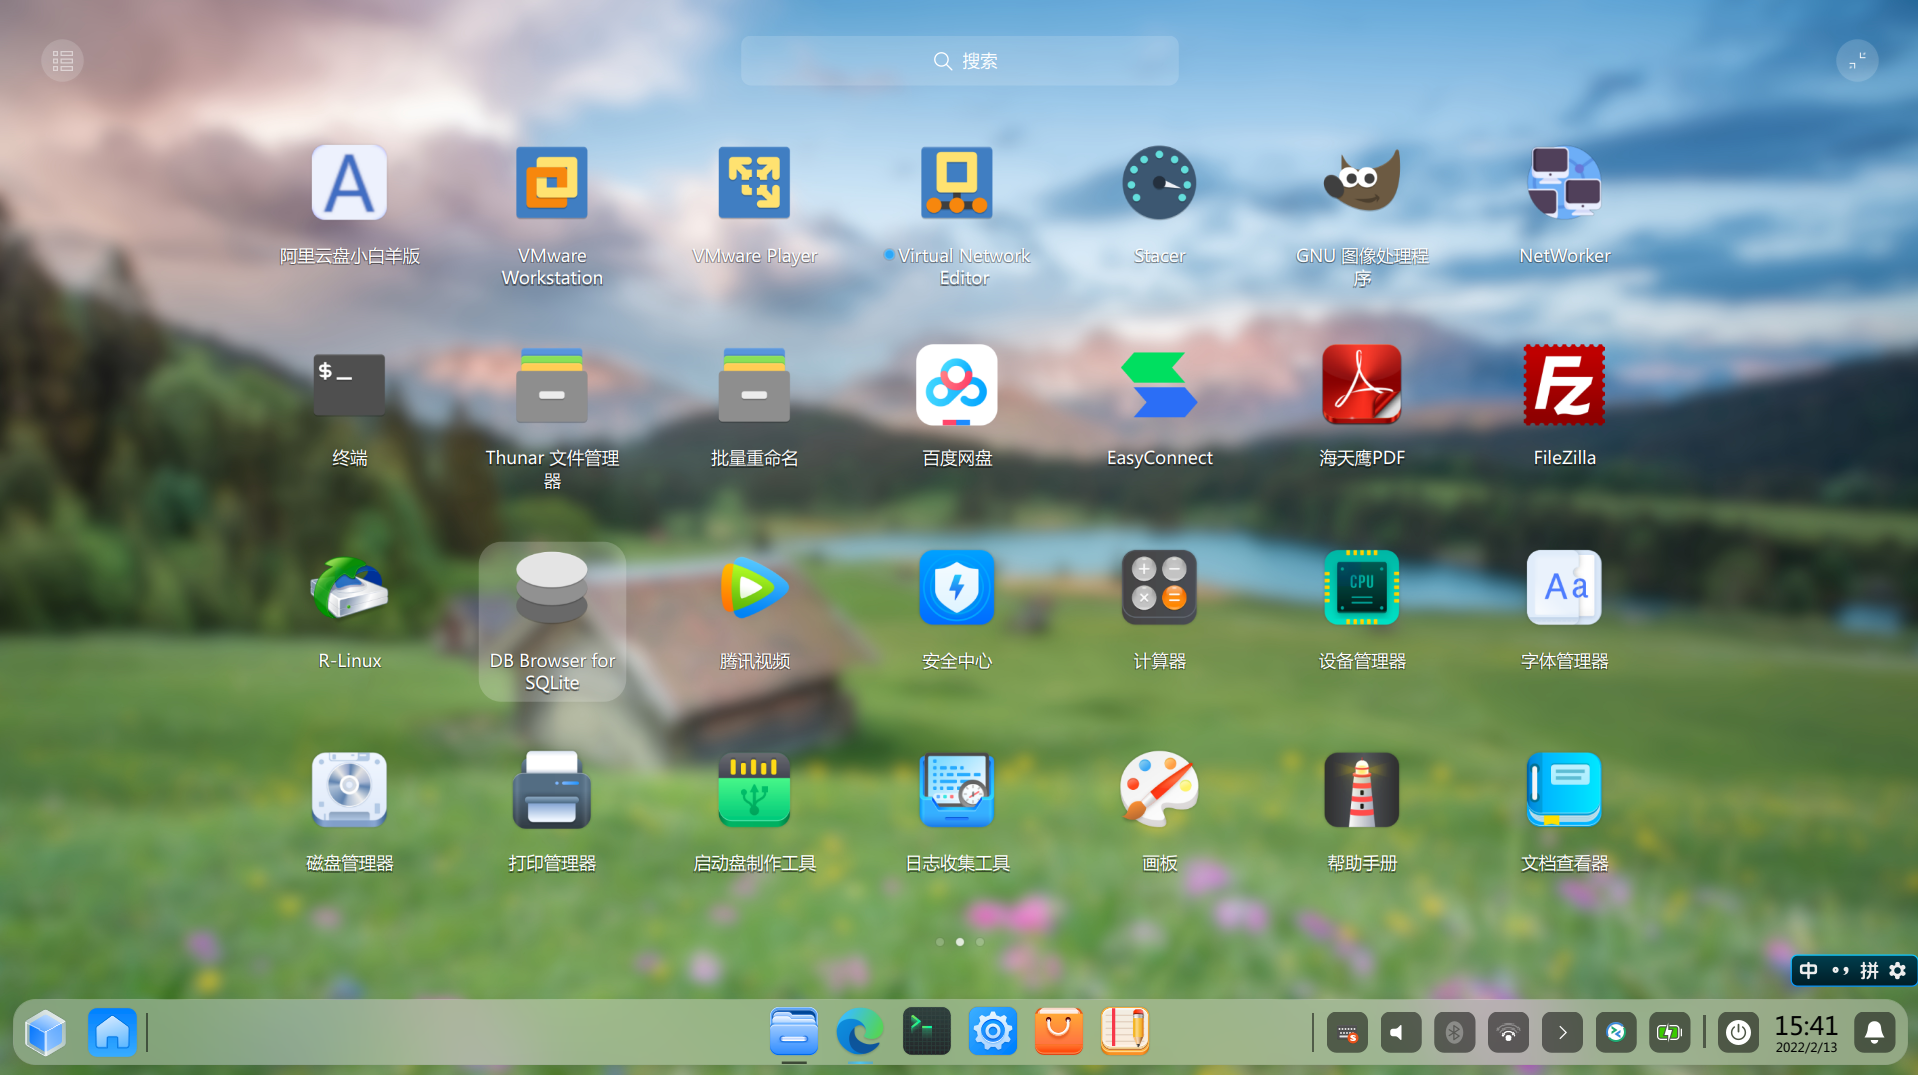Go to the first launcher page dot
1918x1075 pixels.
[940, 942]
